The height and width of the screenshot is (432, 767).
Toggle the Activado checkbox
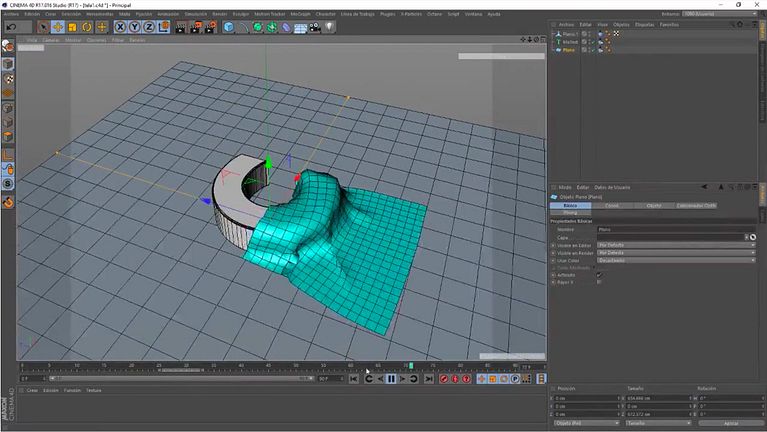[599, 275]
